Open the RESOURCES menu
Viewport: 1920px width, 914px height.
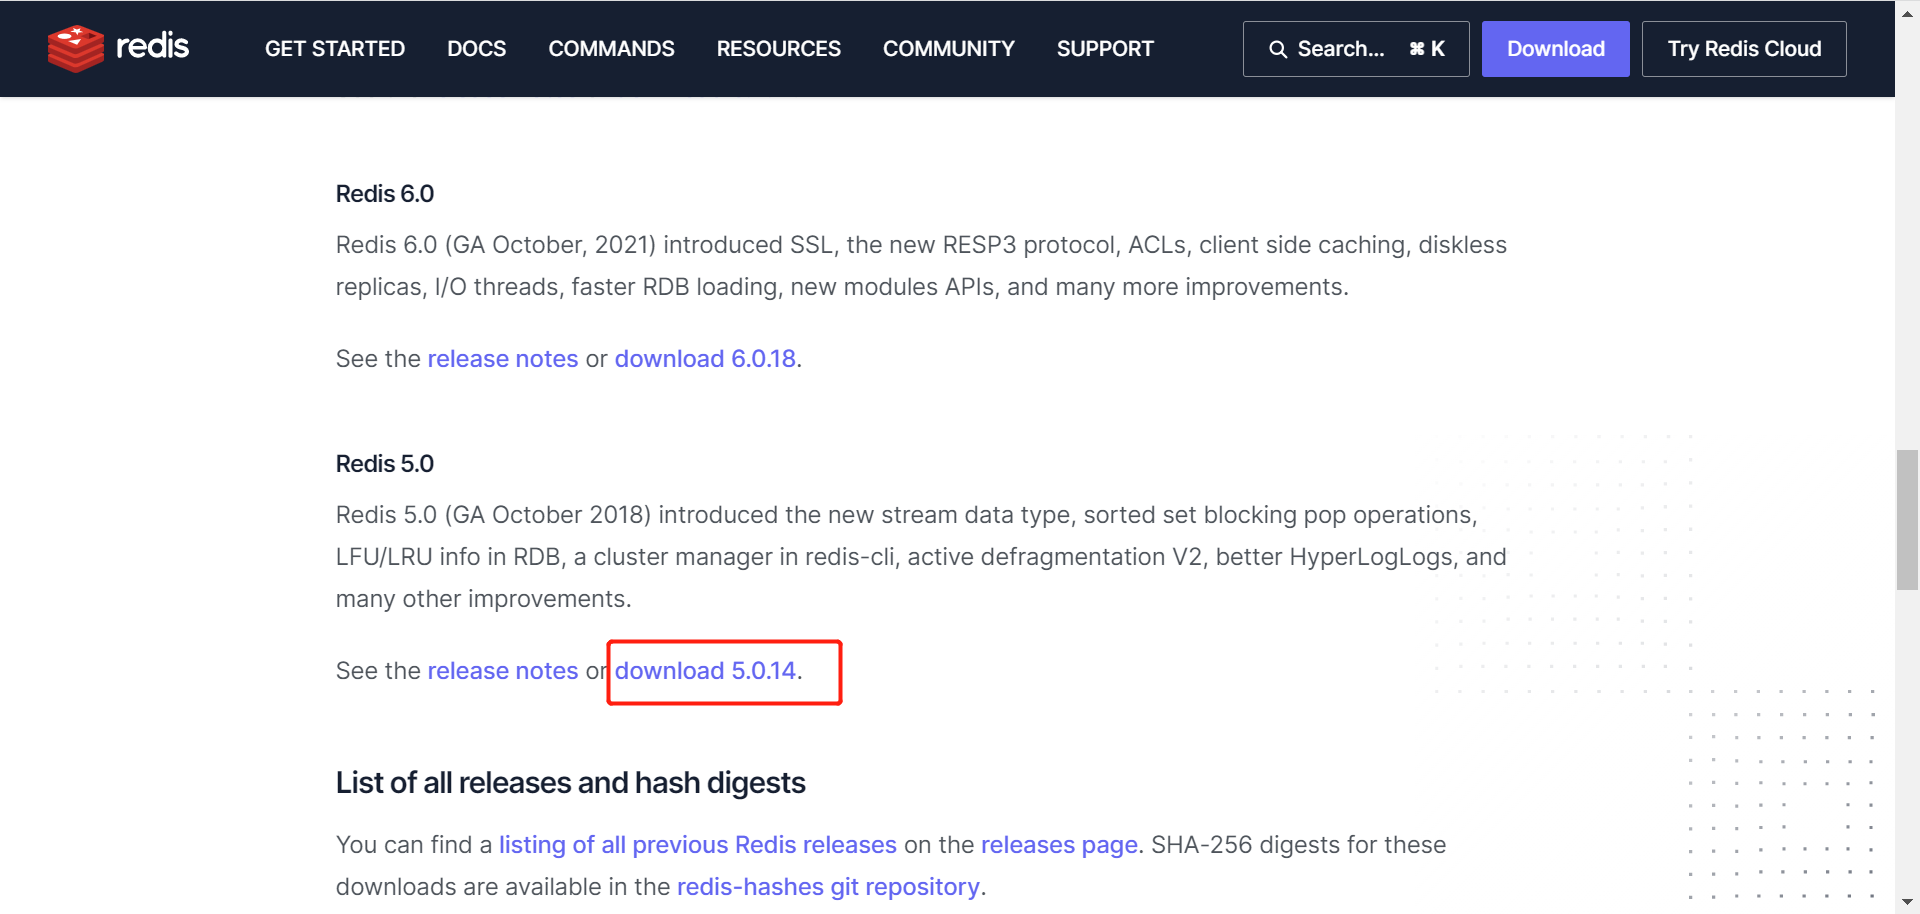coord(778,49)
